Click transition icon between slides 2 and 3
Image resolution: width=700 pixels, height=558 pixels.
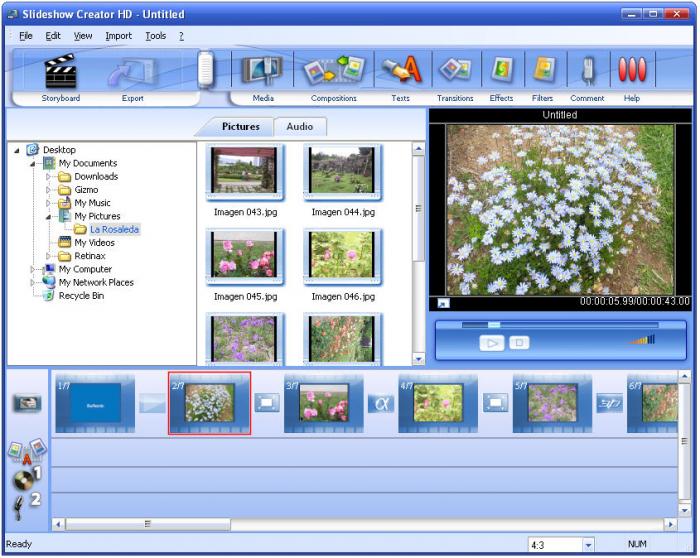267,403
